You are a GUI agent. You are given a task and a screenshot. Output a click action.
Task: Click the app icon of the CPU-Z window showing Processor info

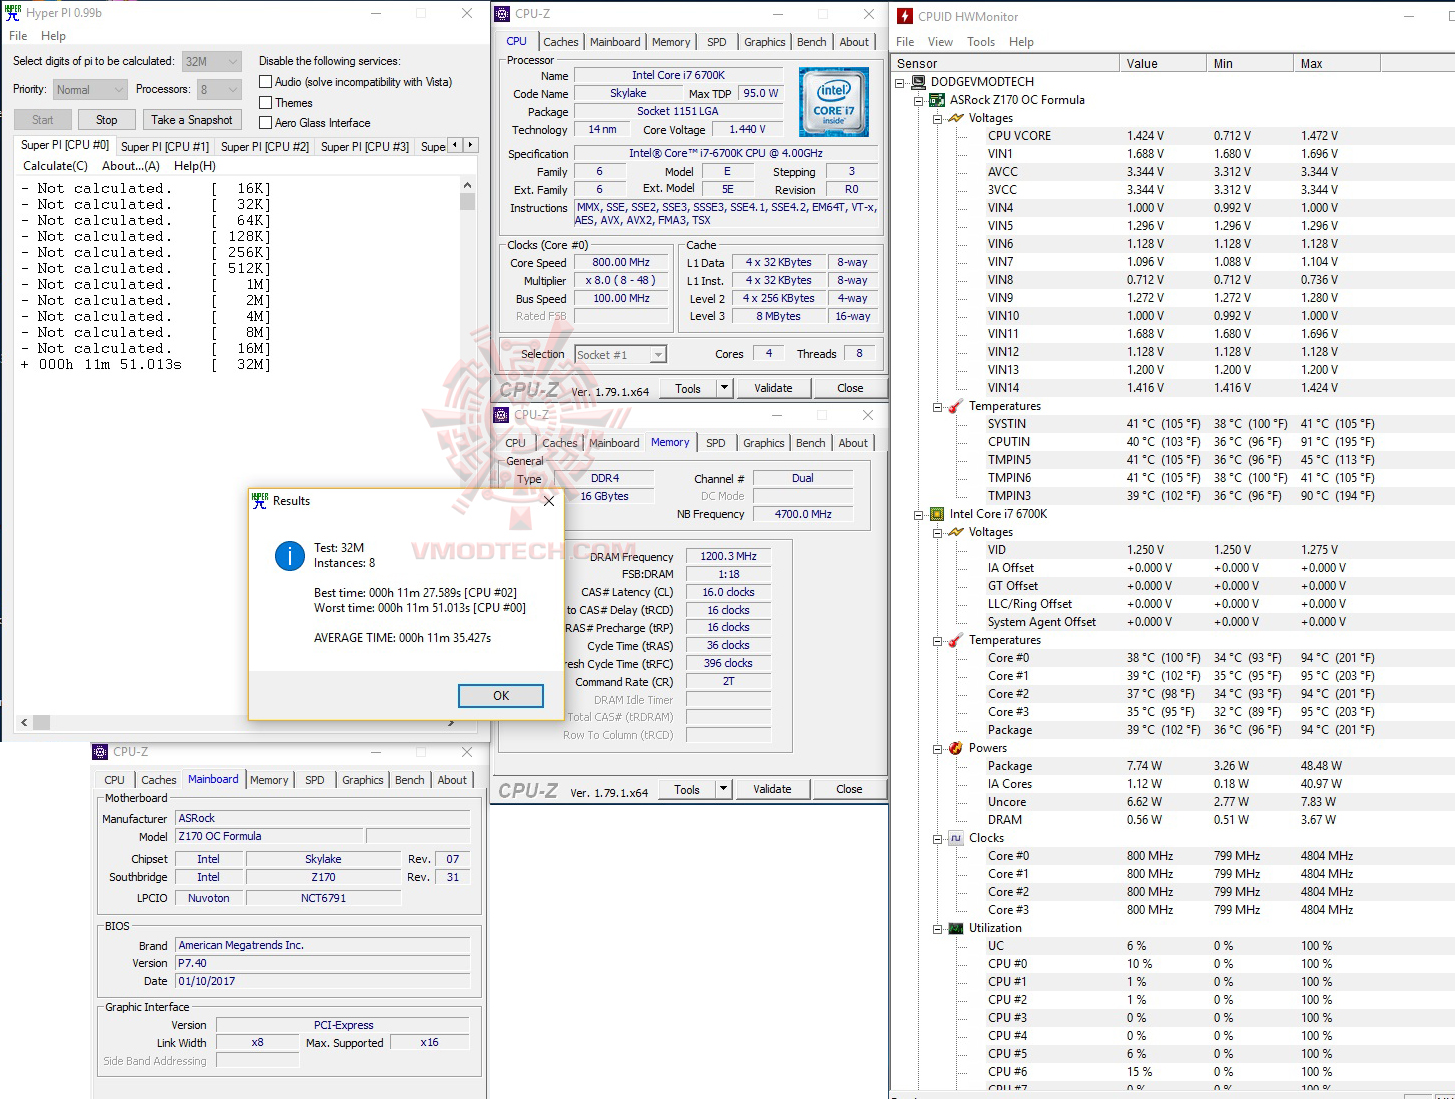point(503,14)
